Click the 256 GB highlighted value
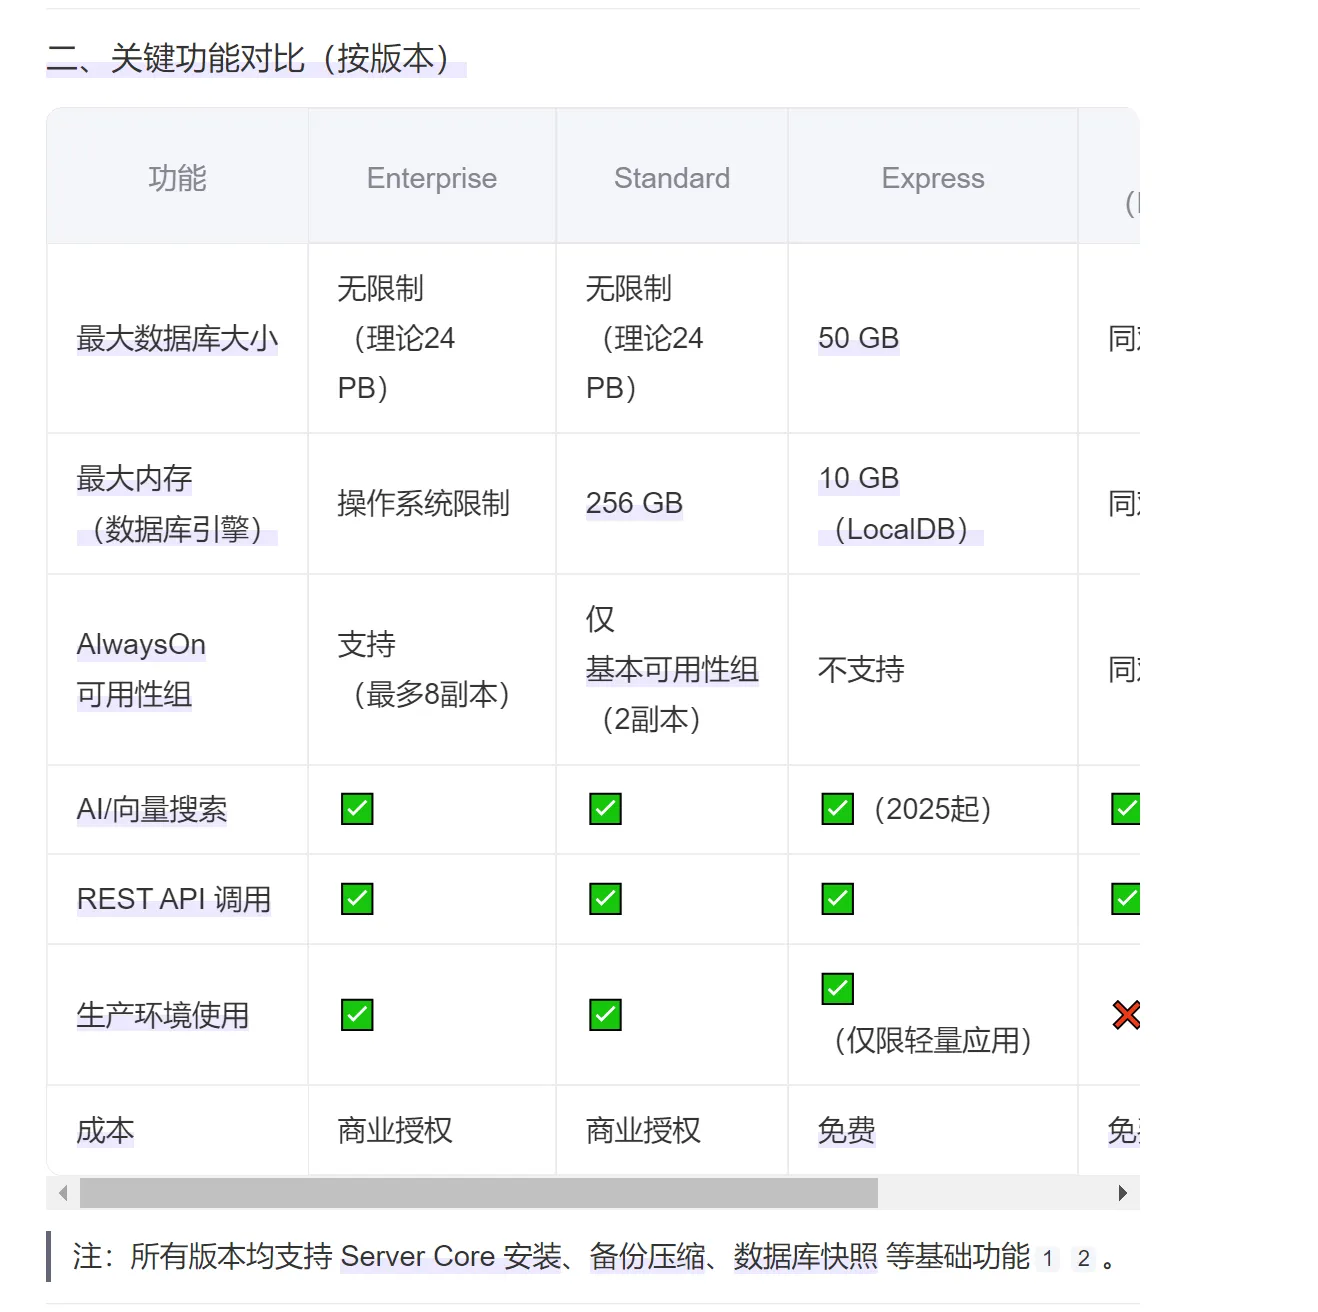This screenshot has width=1318, height=1312. [x=634, y=503]
